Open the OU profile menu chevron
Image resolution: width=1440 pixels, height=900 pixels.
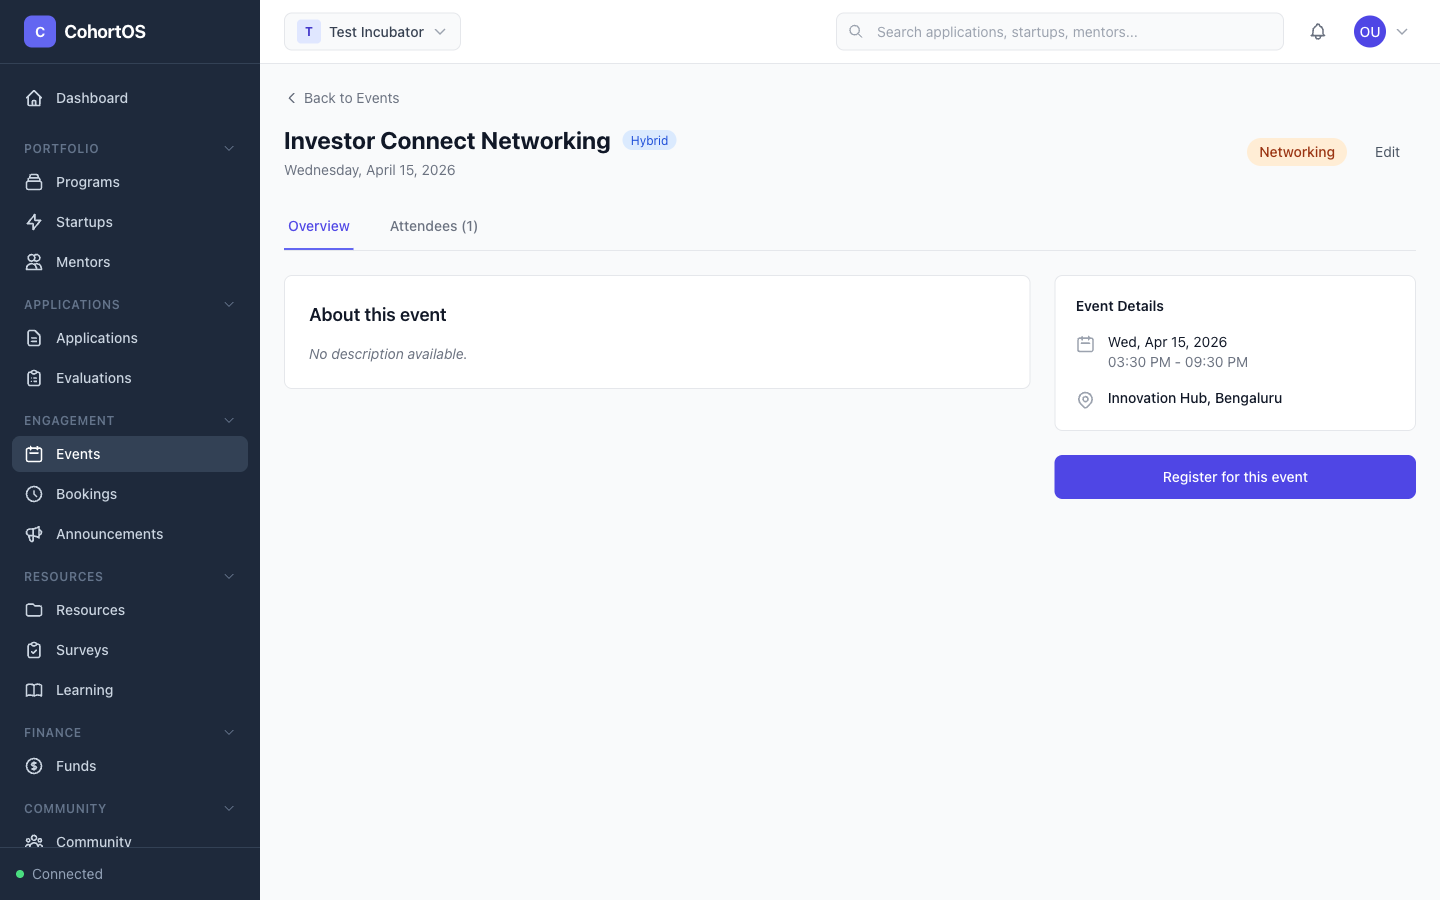point(1403,31)
